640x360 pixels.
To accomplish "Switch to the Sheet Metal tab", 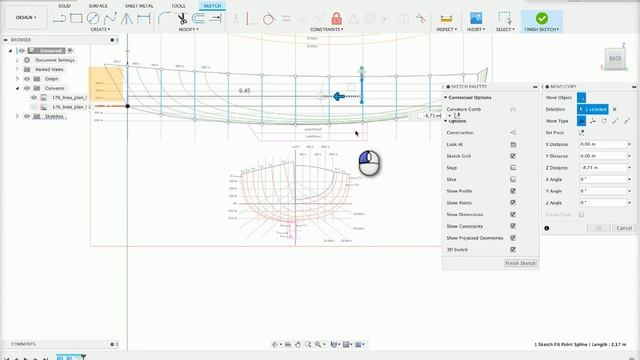I will tap(139, 6).
